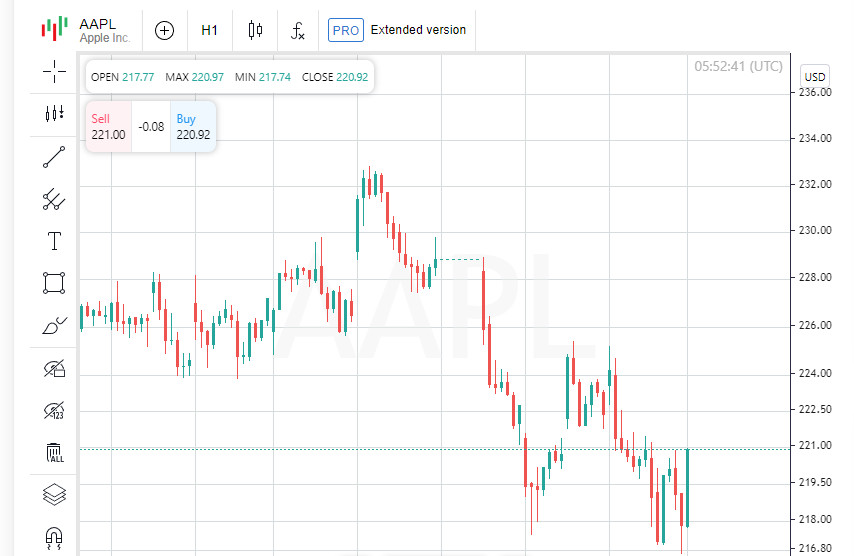Choose the pitchfork channel drawing tool
Viewport: 854px width, 556px height.
point(54,200)
